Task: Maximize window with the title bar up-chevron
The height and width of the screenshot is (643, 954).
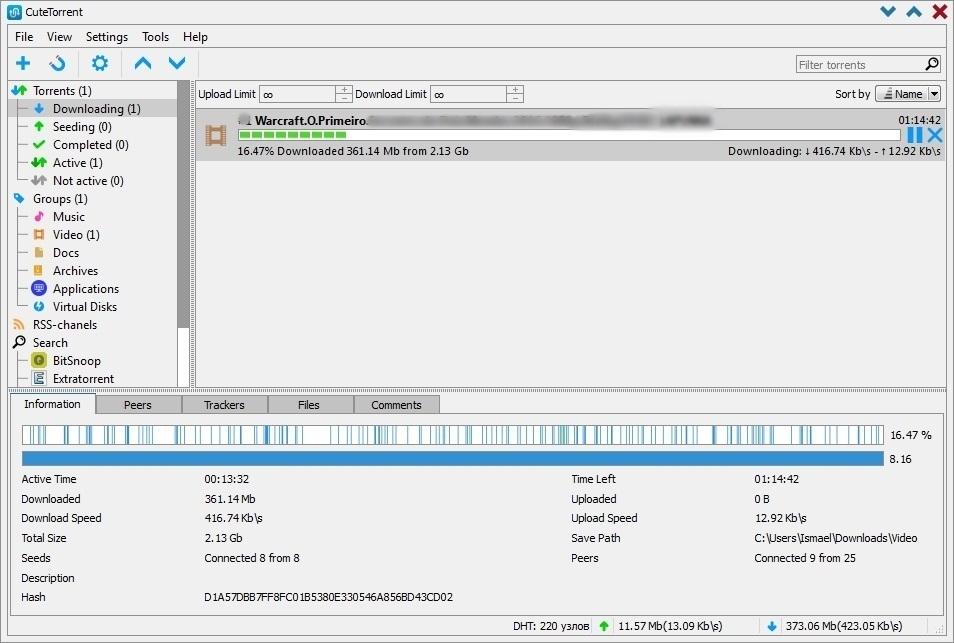Action: 914,12
